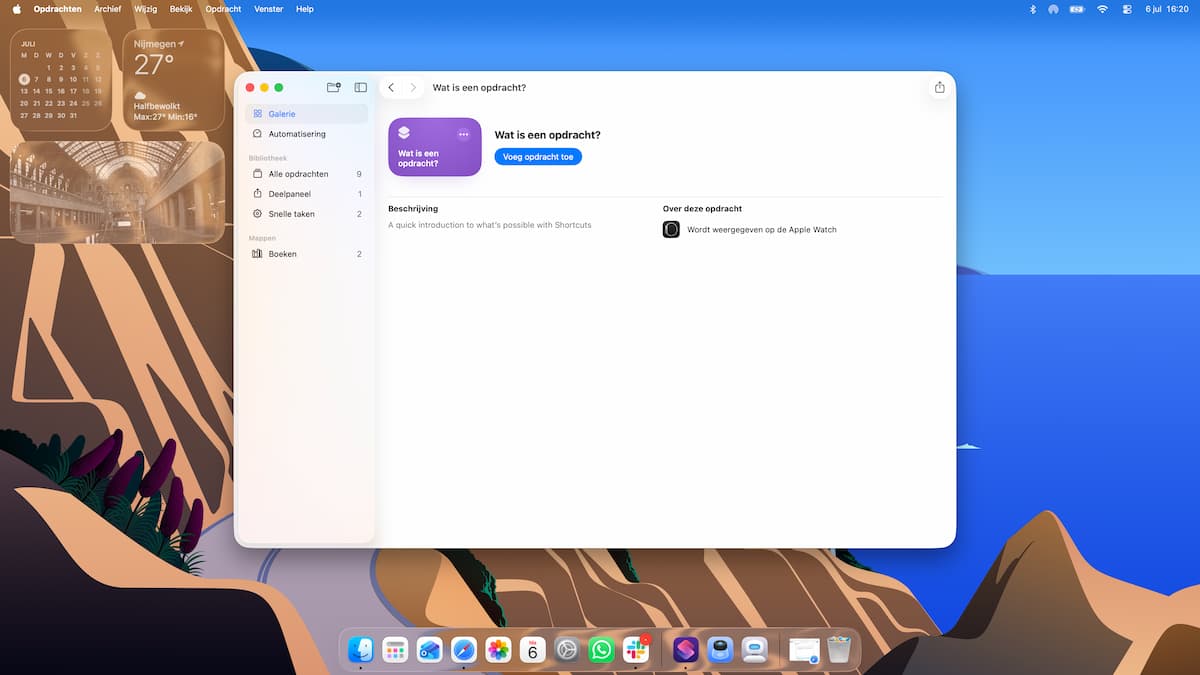The image size is (1200, 675).
Task: Open the Opdracht menu in the menu bar
Action: coord(223,9)
